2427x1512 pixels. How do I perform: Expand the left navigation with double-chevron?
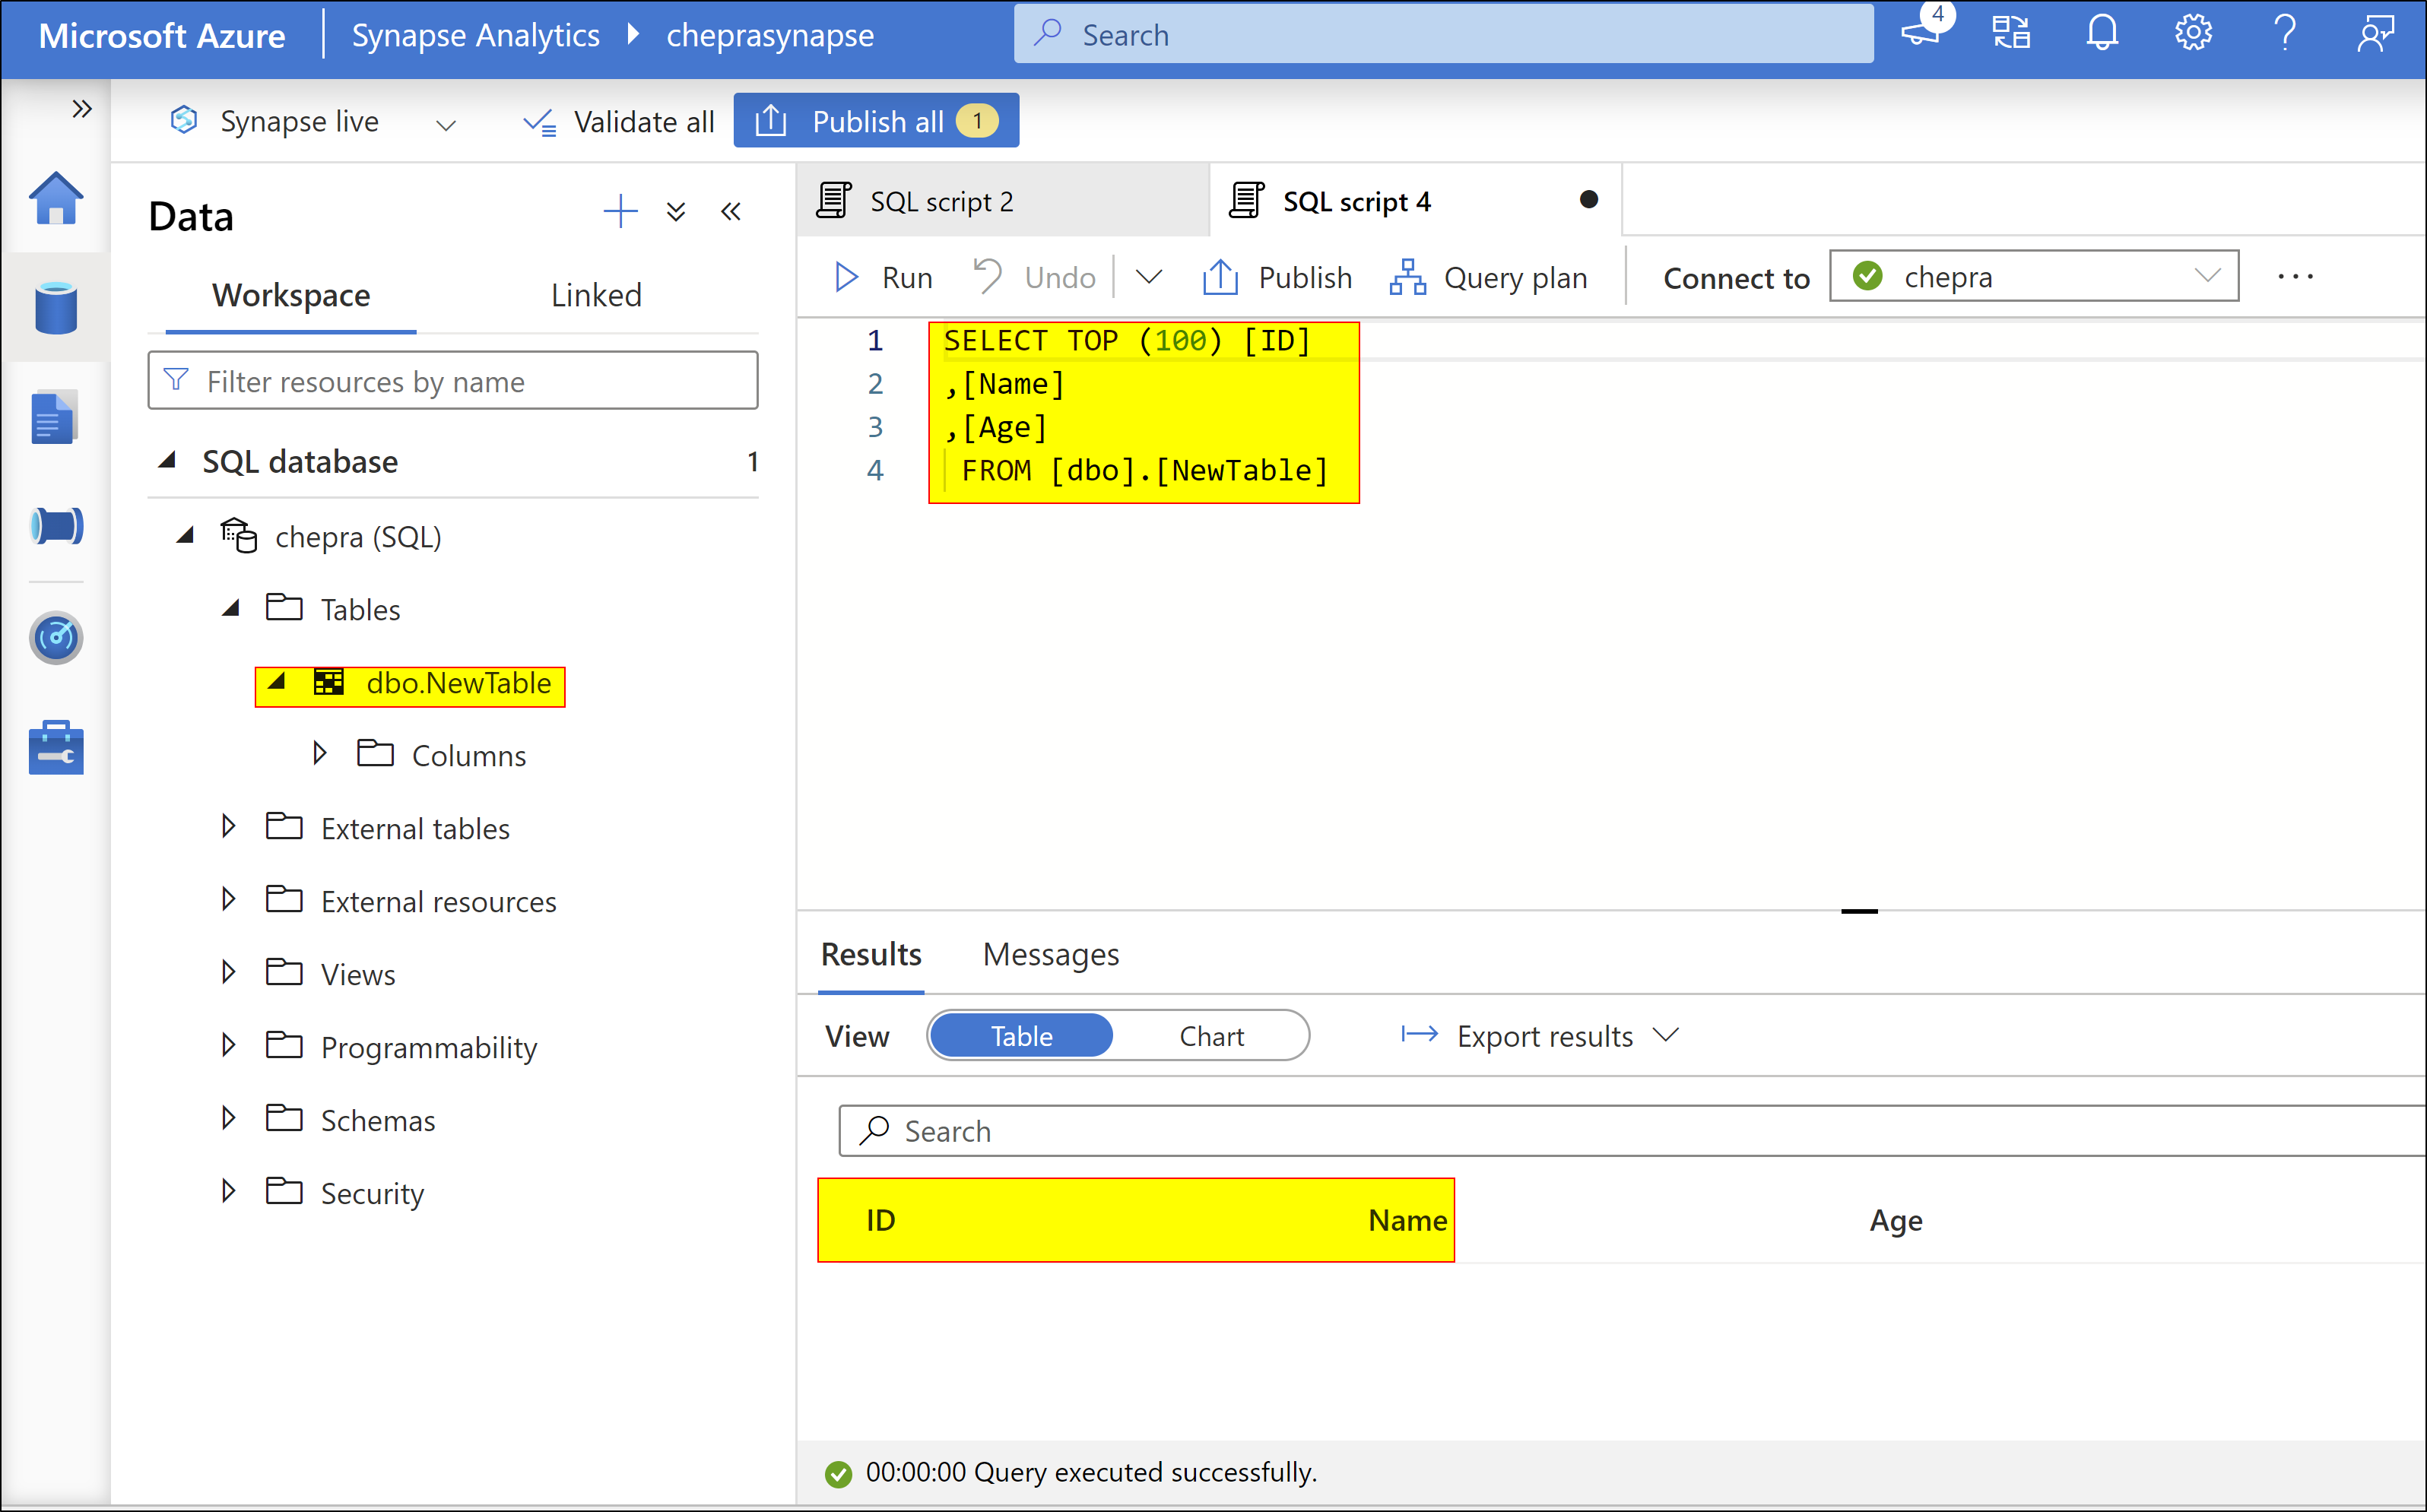pyautogui.click(x=82, y=108)
